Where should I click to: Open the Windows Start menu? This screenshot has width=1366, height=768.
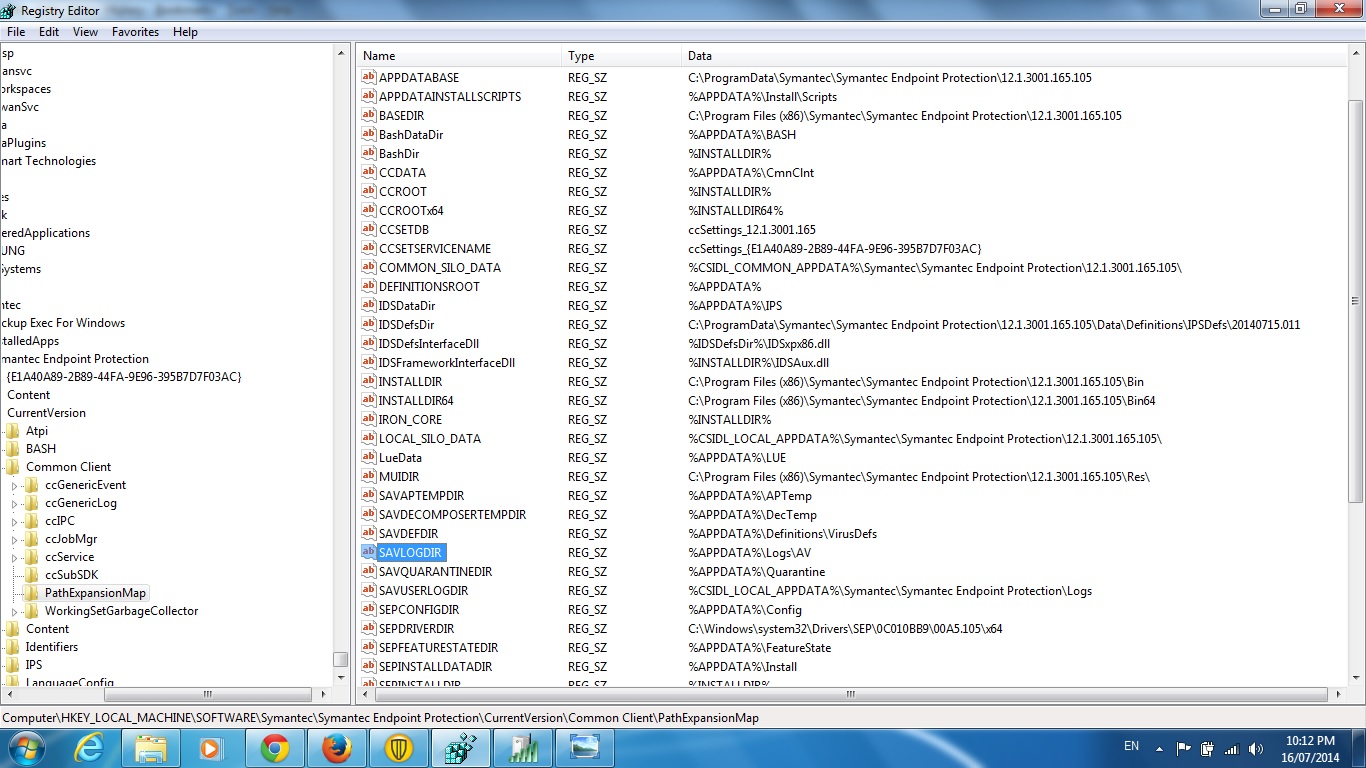[x=25, y=748]
